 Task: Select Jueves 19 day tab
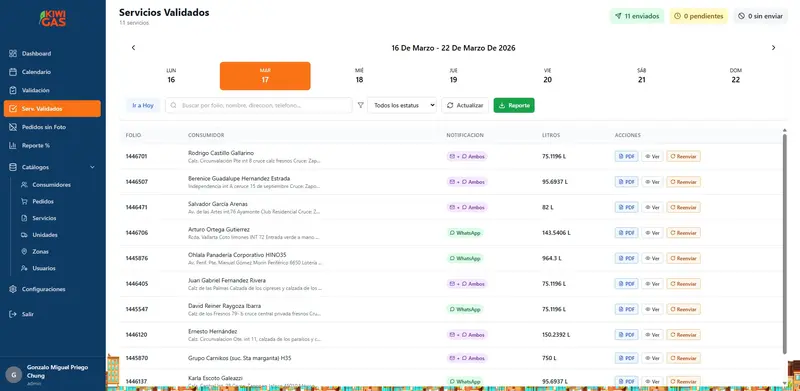(453, 76)
